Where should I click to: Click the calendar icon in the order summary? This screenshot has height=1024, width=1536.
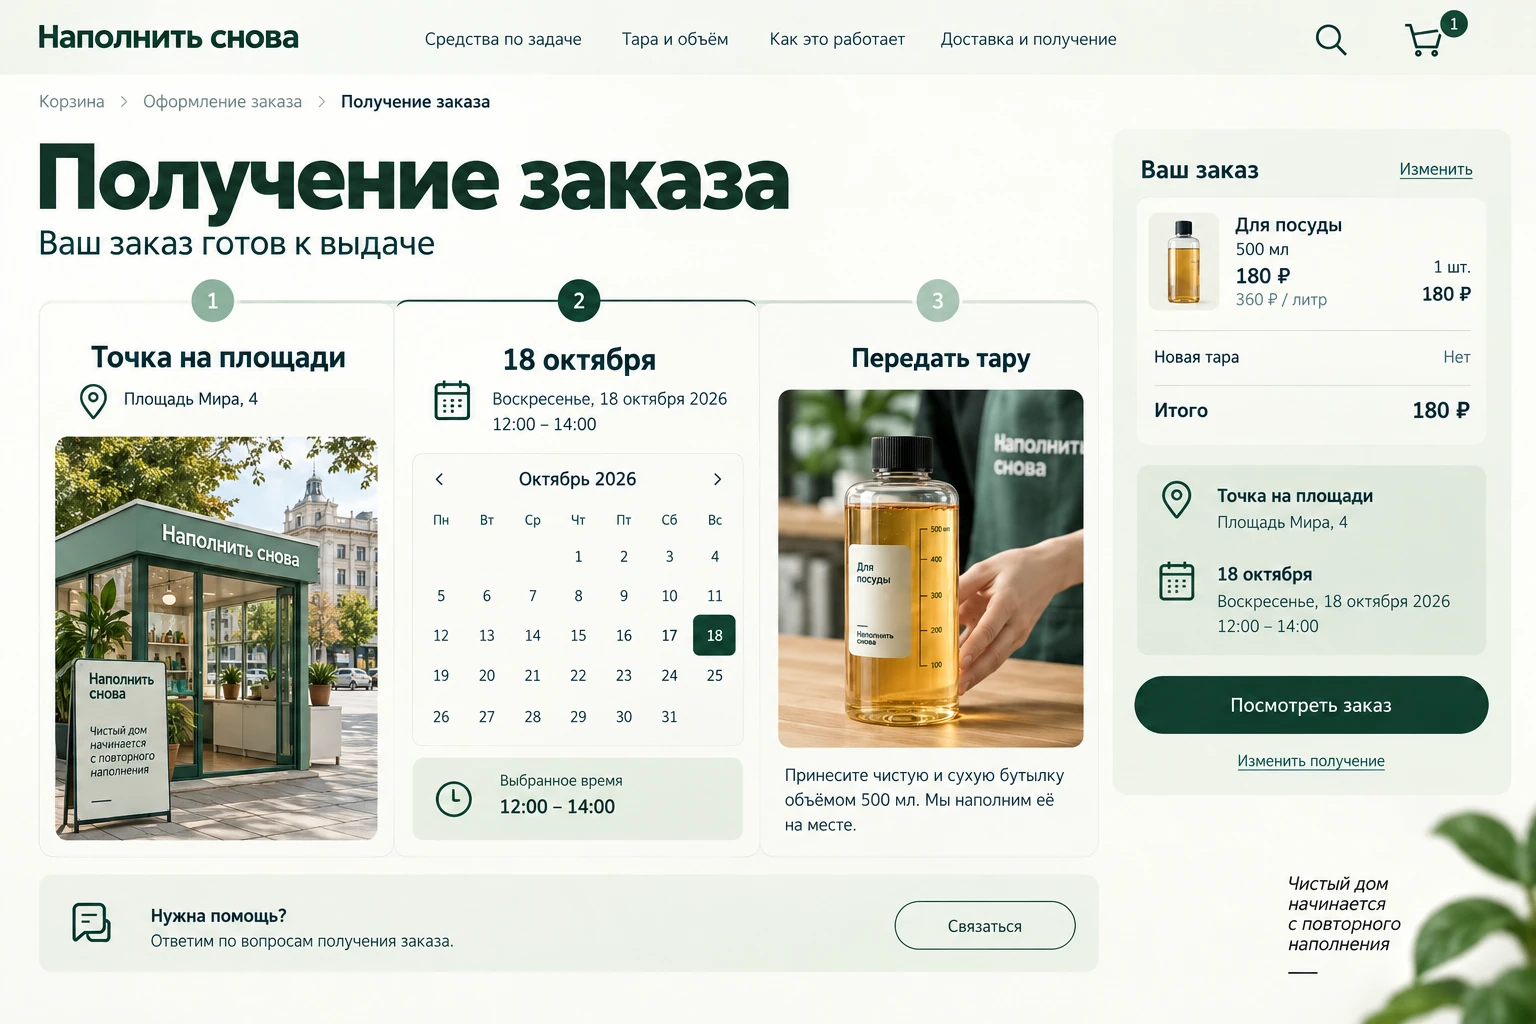(x=1176, y=581)
